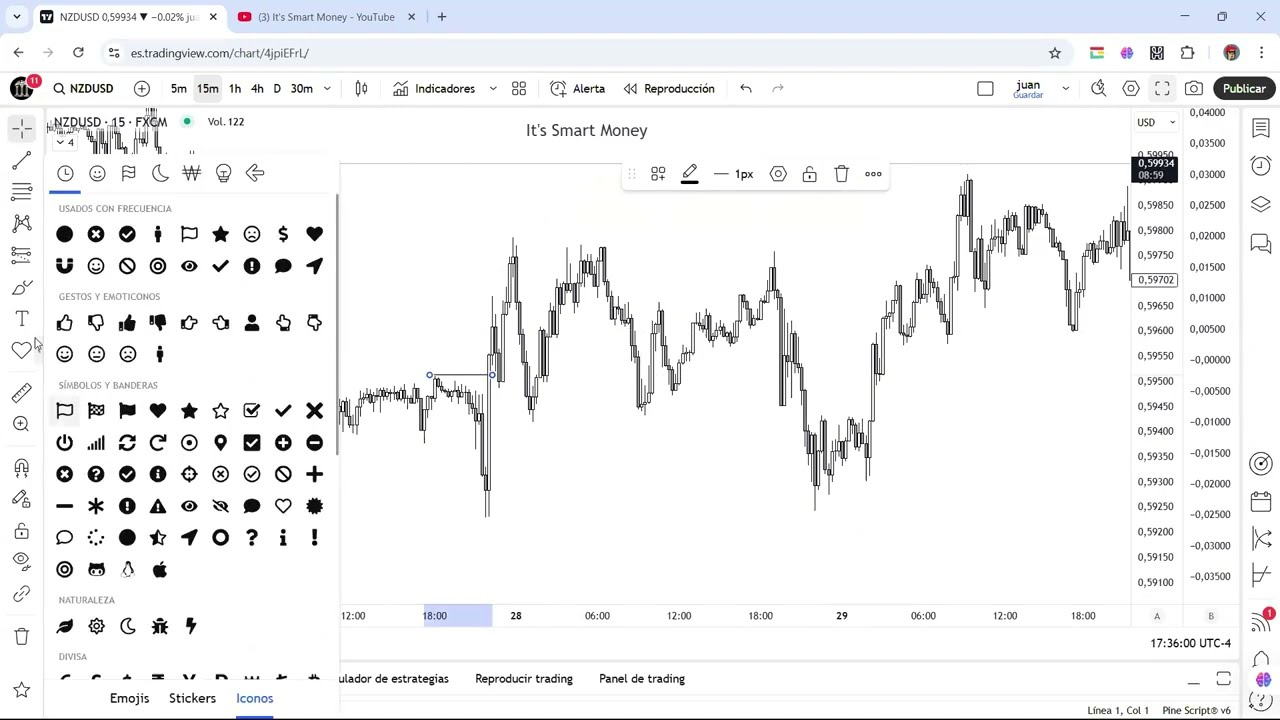This screenshot has width=1280, height=720.
Task: Toggle lock all drawings
Action: tap(21, 531)
